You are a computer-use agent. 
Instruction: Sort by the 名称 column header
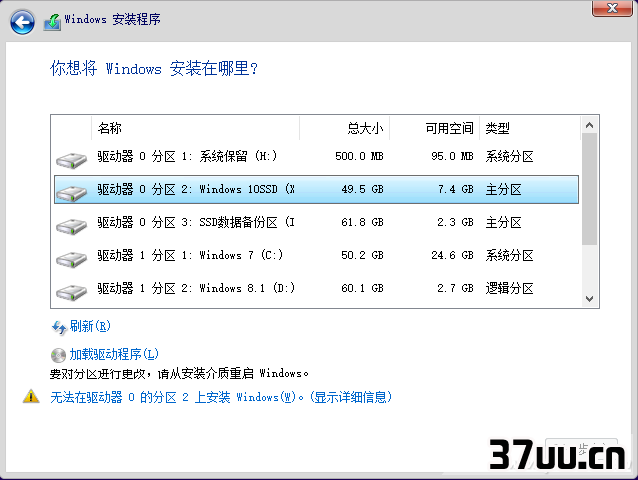click(196, 128)
